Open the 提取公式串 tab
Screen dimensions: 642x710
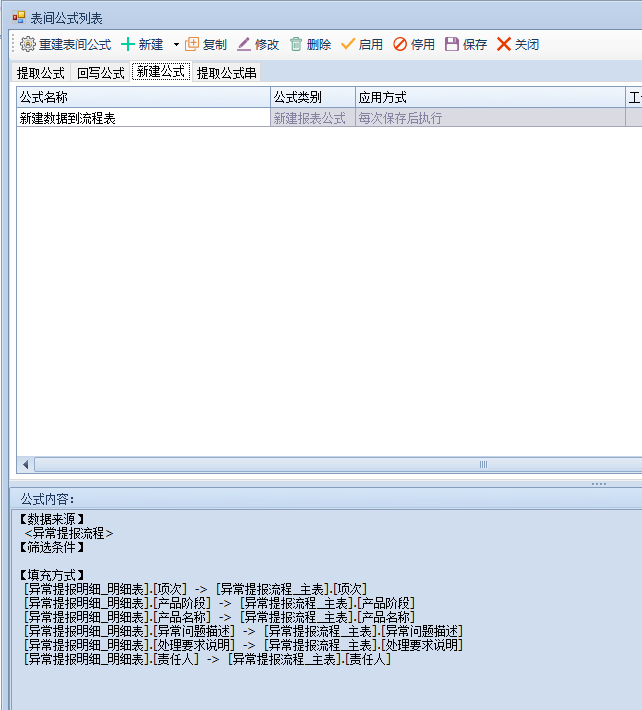coord(226,73)
